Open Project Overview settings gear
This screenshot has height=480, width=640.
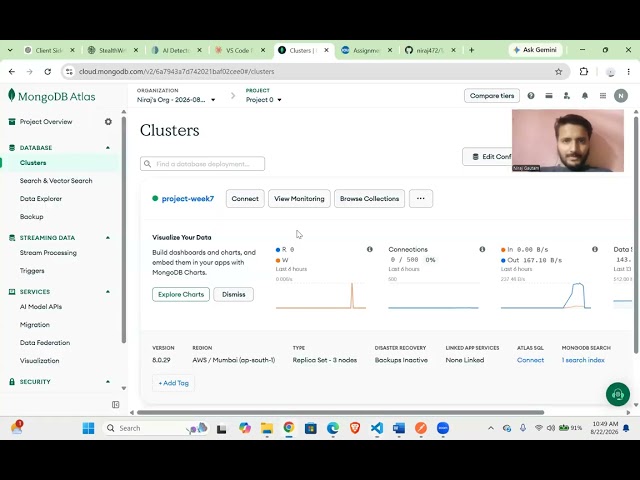click(x=108, y=122)
